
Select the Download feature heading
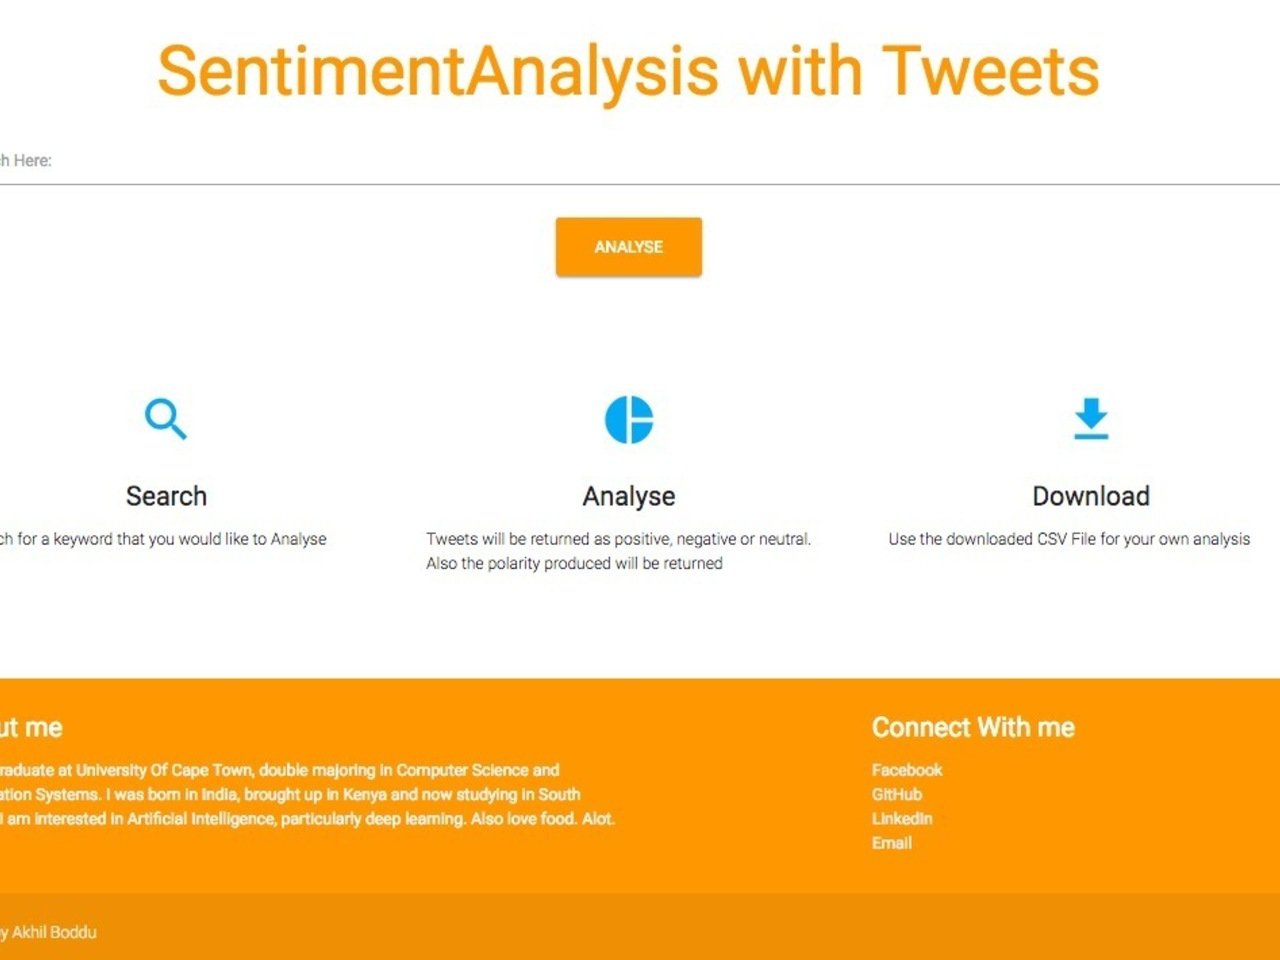pyautogui.click(x=1091, y=496)
